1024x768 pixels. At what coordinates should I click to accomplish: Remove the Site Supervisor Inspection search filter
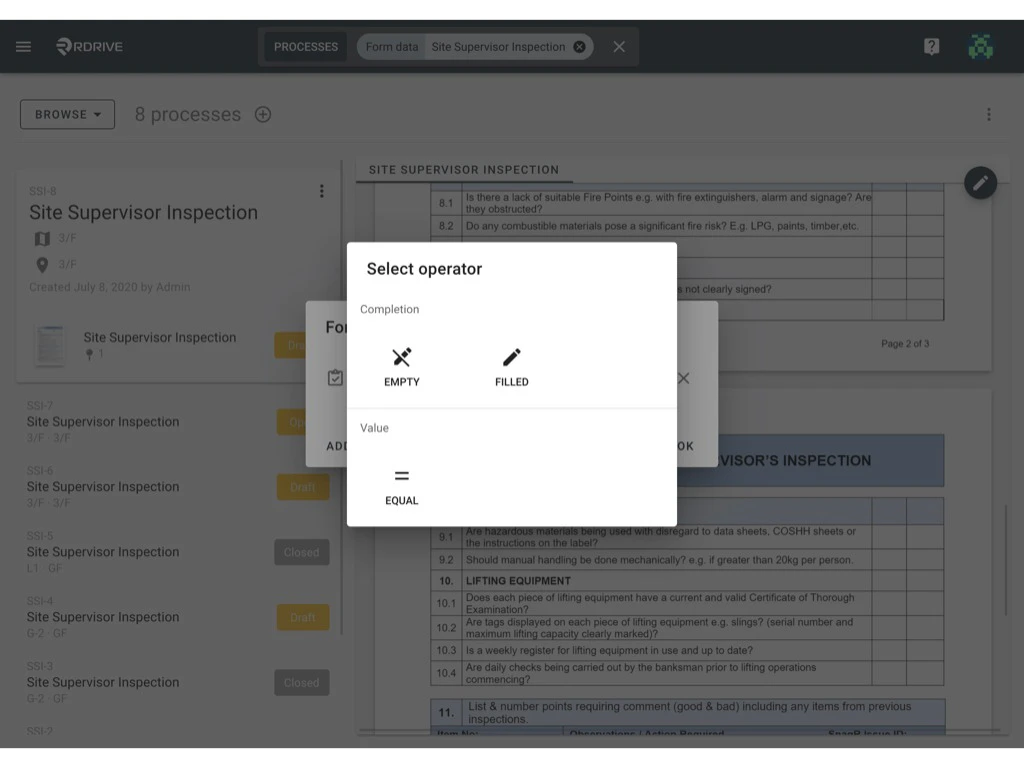pos(579,46)
